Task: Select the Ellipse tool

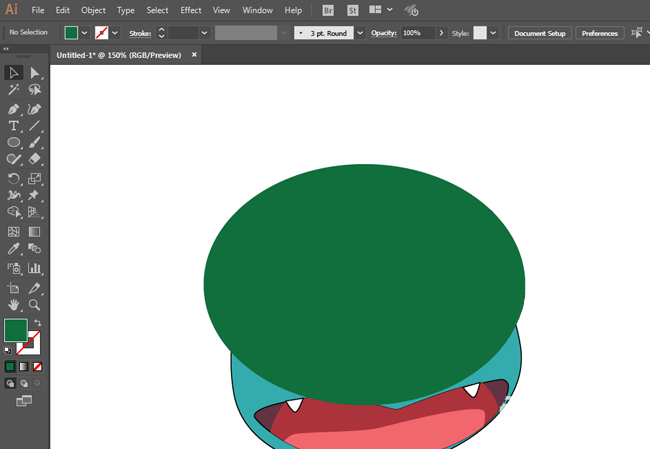Action: (14, 143)
